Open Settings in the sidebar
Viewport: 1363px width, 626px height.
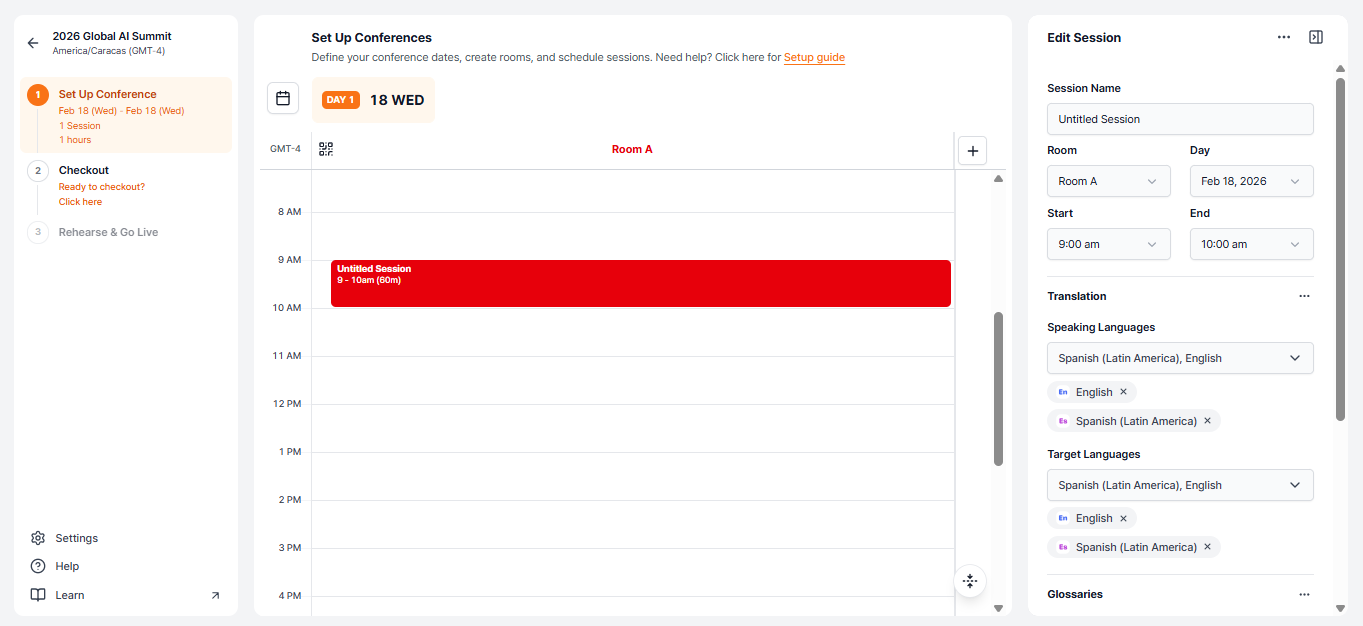(x=76, y=538)
